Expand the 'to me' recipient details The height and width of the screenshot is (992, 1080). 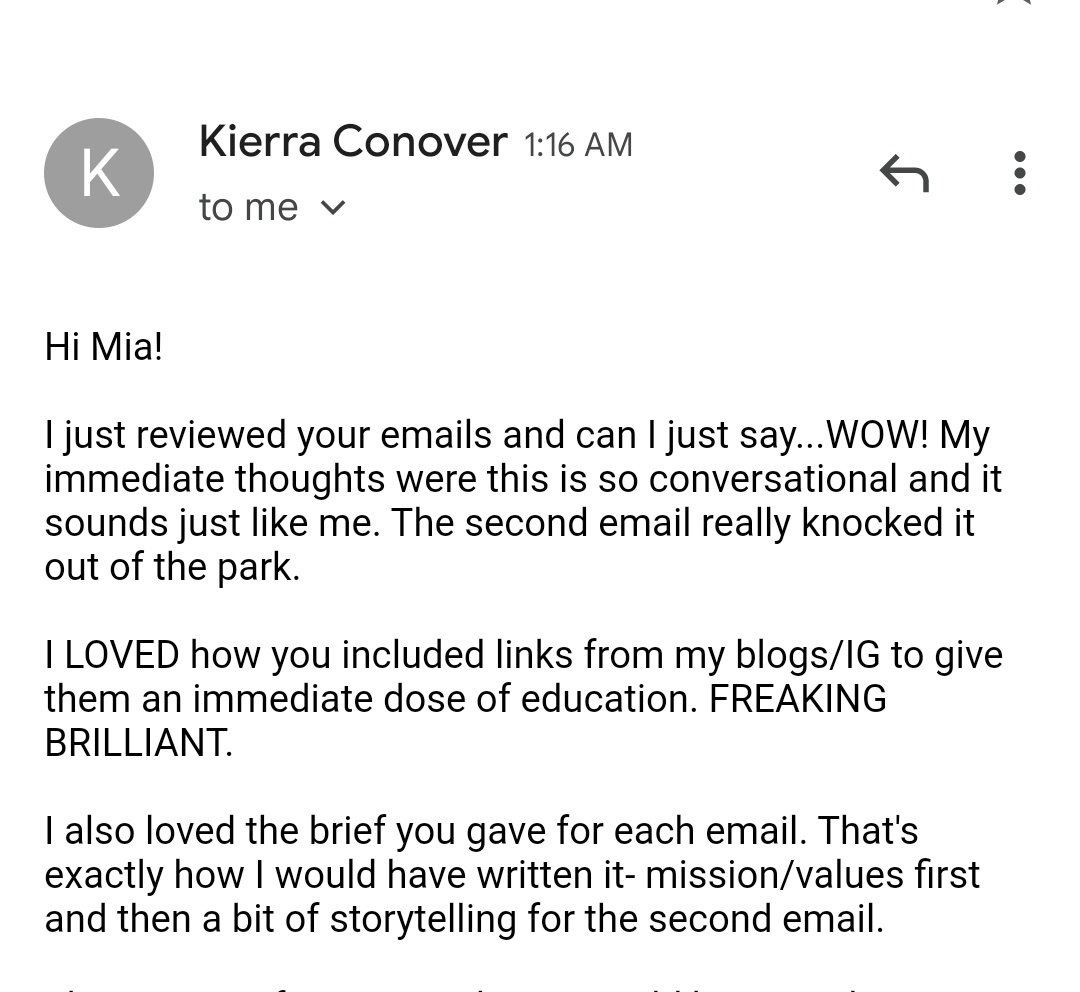pyautogui.click(x=331, y=207)
